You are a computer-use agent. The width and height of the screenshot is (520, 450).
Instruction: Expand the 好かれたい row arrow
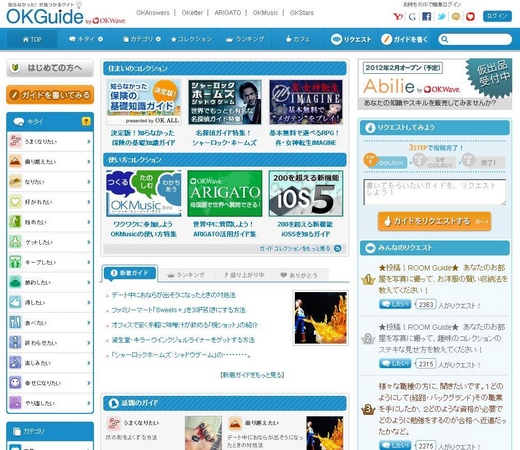pyautogui.click(x=89, y=202)
